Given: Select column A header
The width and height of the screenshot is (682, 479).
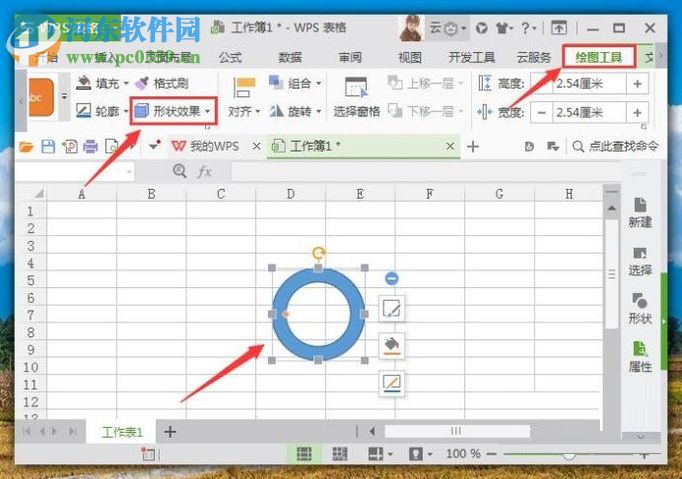Looking at the screenshot, I should click(82, 194).
